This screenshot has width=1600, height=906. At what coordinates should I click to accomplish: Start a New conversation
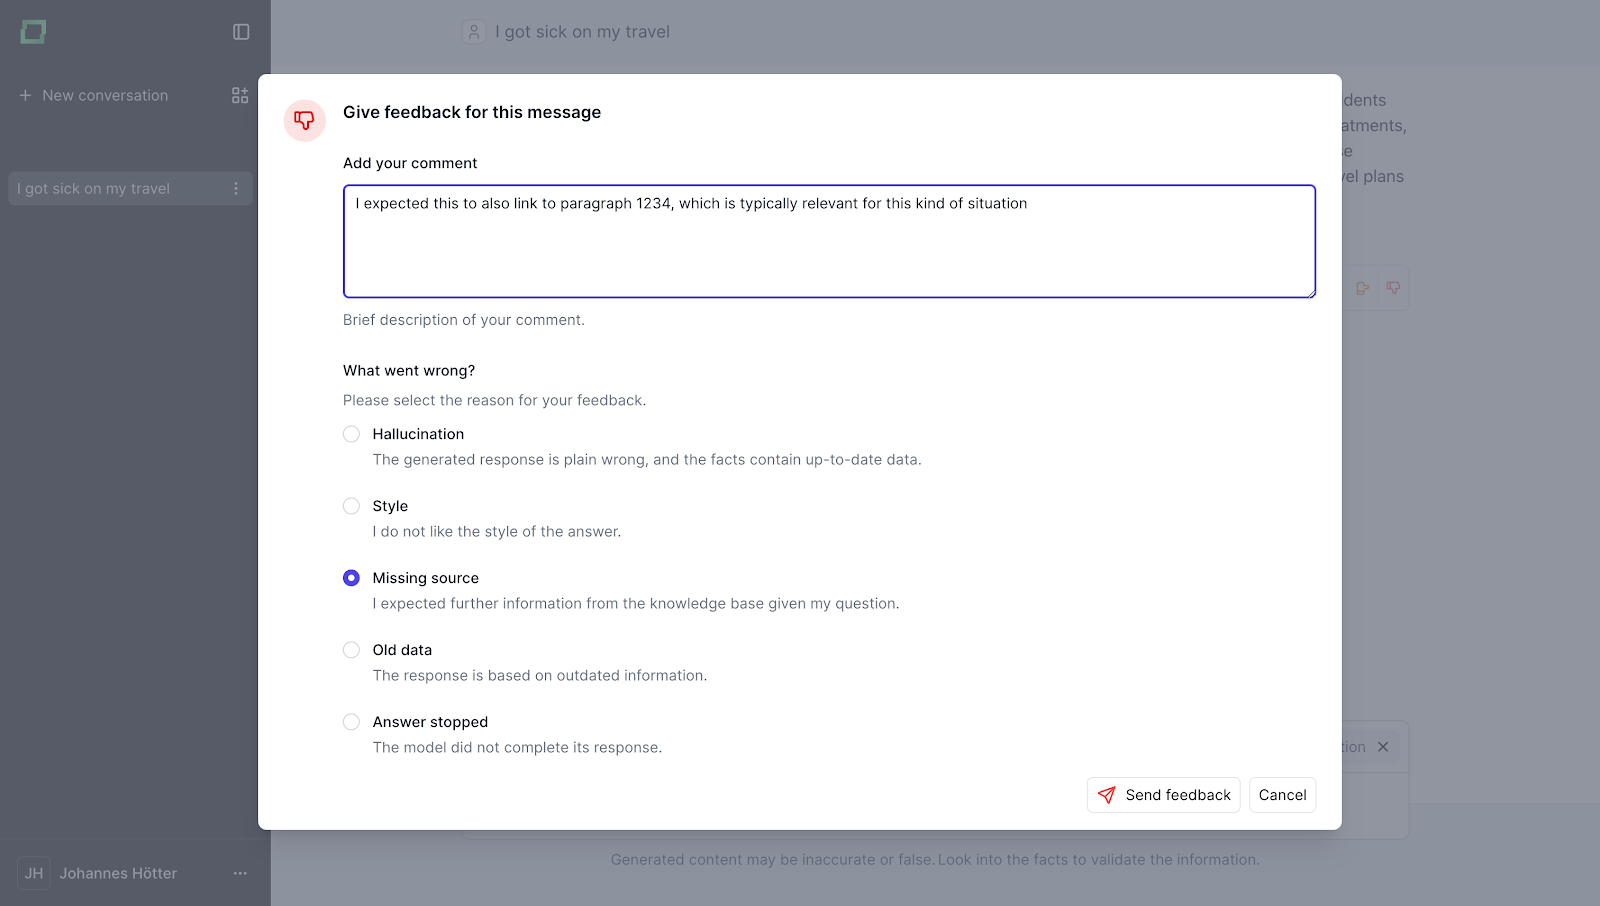point(105,96)
